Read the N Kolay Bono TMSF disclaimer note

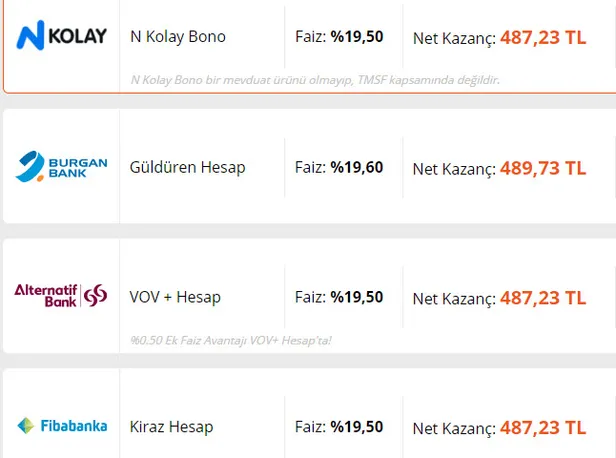coord(314,79)
